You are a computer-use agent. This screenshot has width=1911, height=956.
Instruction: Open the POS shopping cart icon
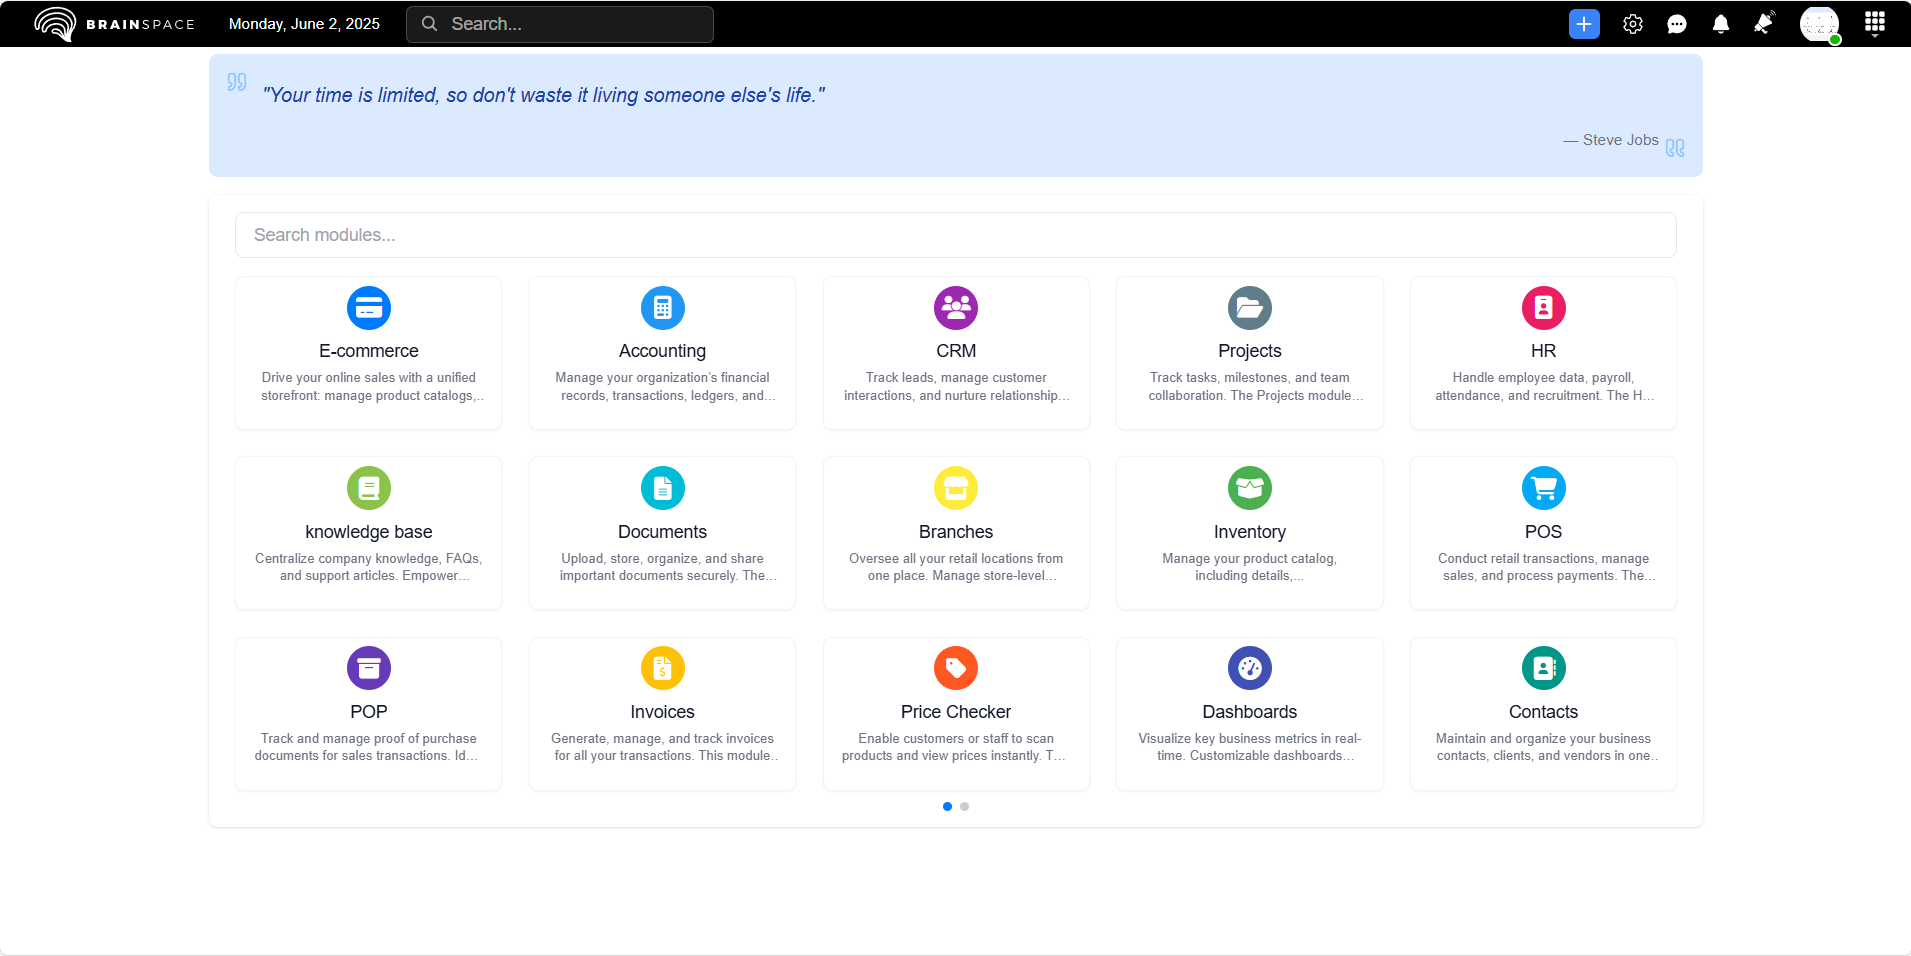pyautogui.click(x=1543, y=488)
